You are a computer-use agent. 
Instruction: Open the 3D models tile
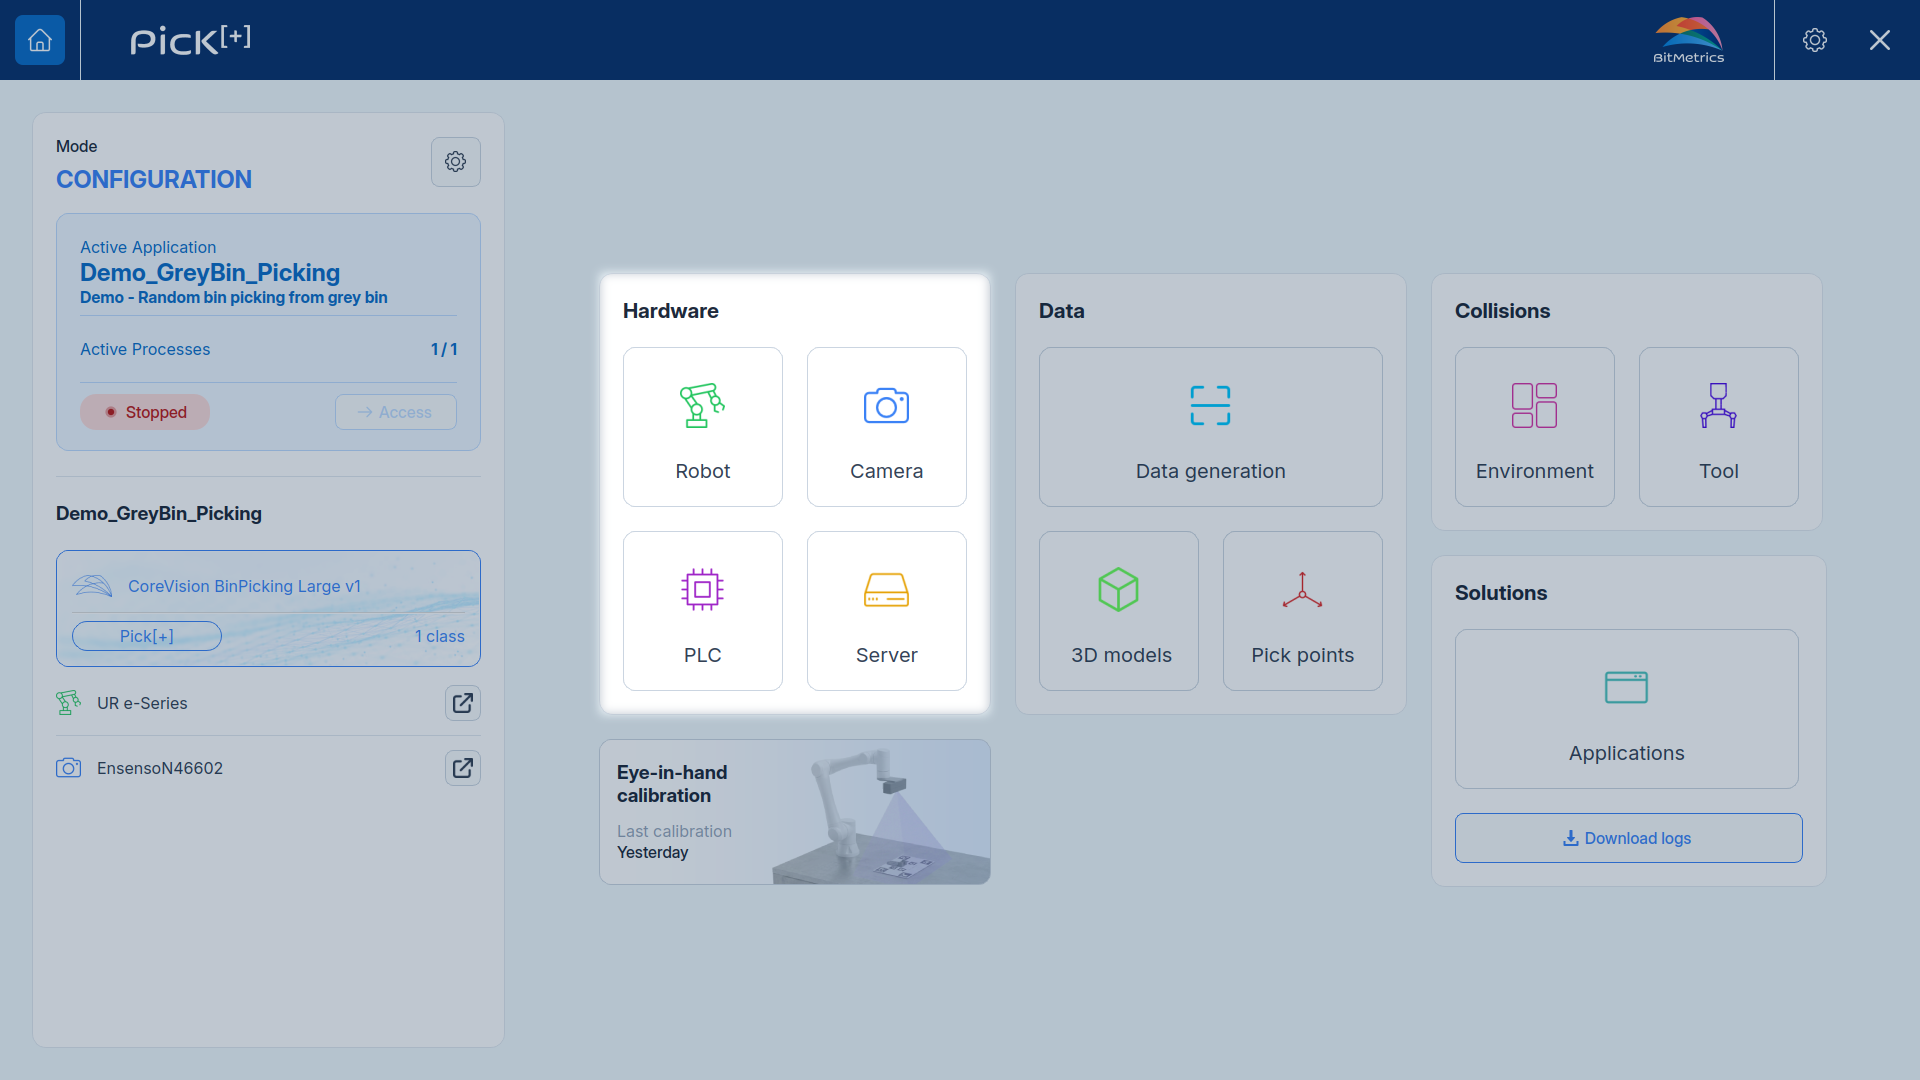(1118, 611)
